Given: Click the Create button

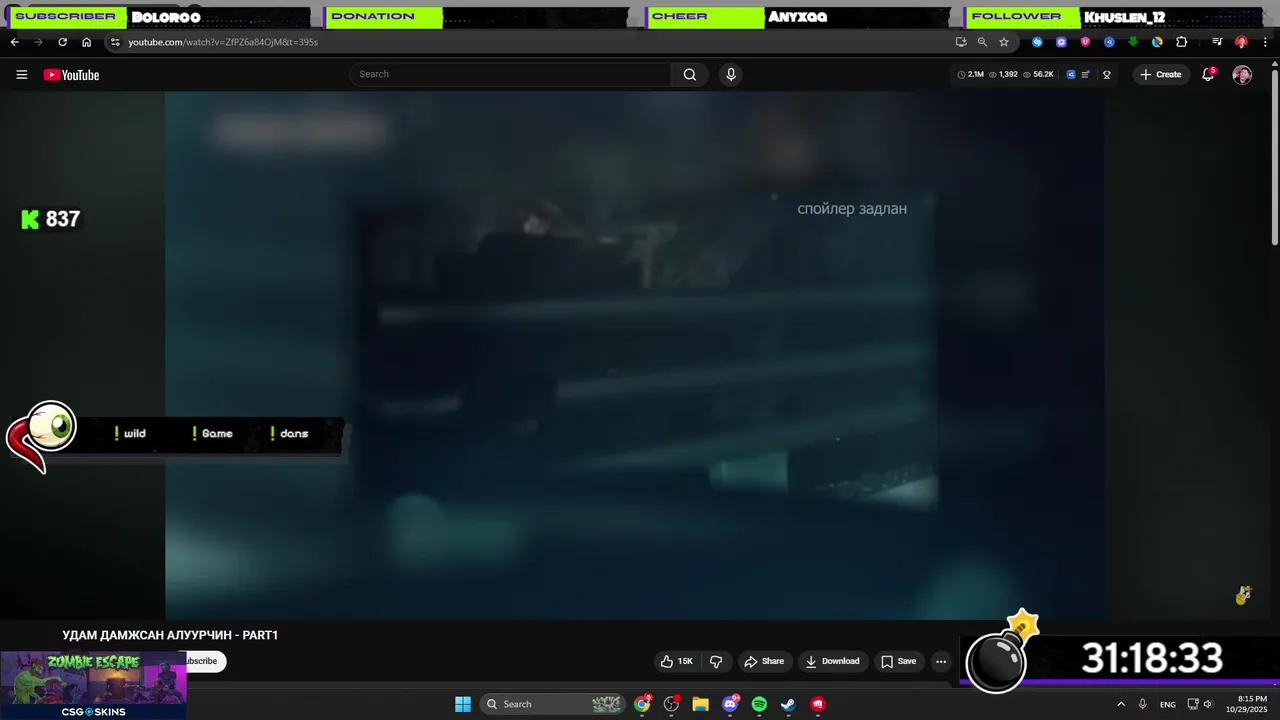Looking at the screenshot, I should pyautogui.click(x=1160, y=74).
